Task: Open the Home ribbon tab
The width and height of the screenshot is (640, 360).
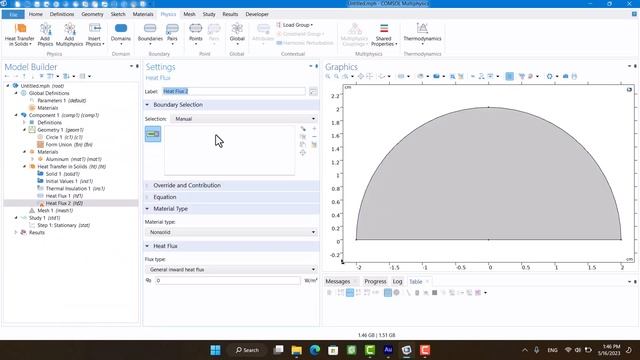Action: click(36, 14)
